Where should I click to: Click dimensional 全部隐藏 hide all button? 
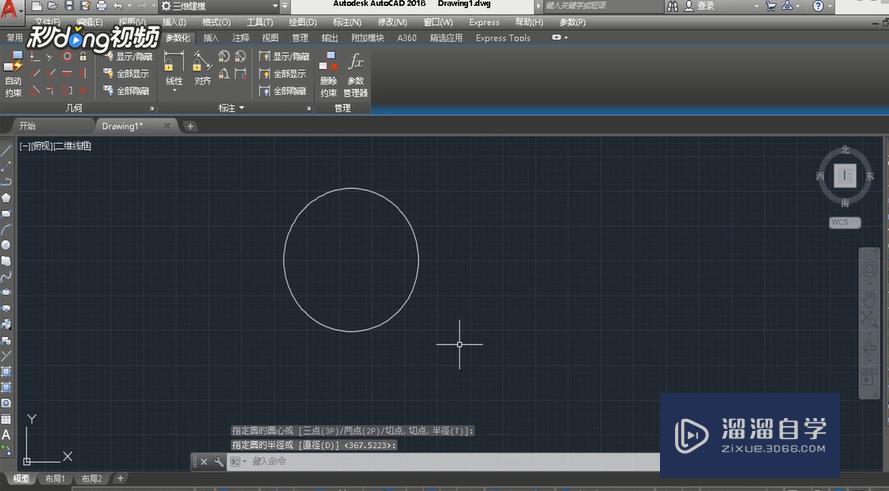coord(282,91)
